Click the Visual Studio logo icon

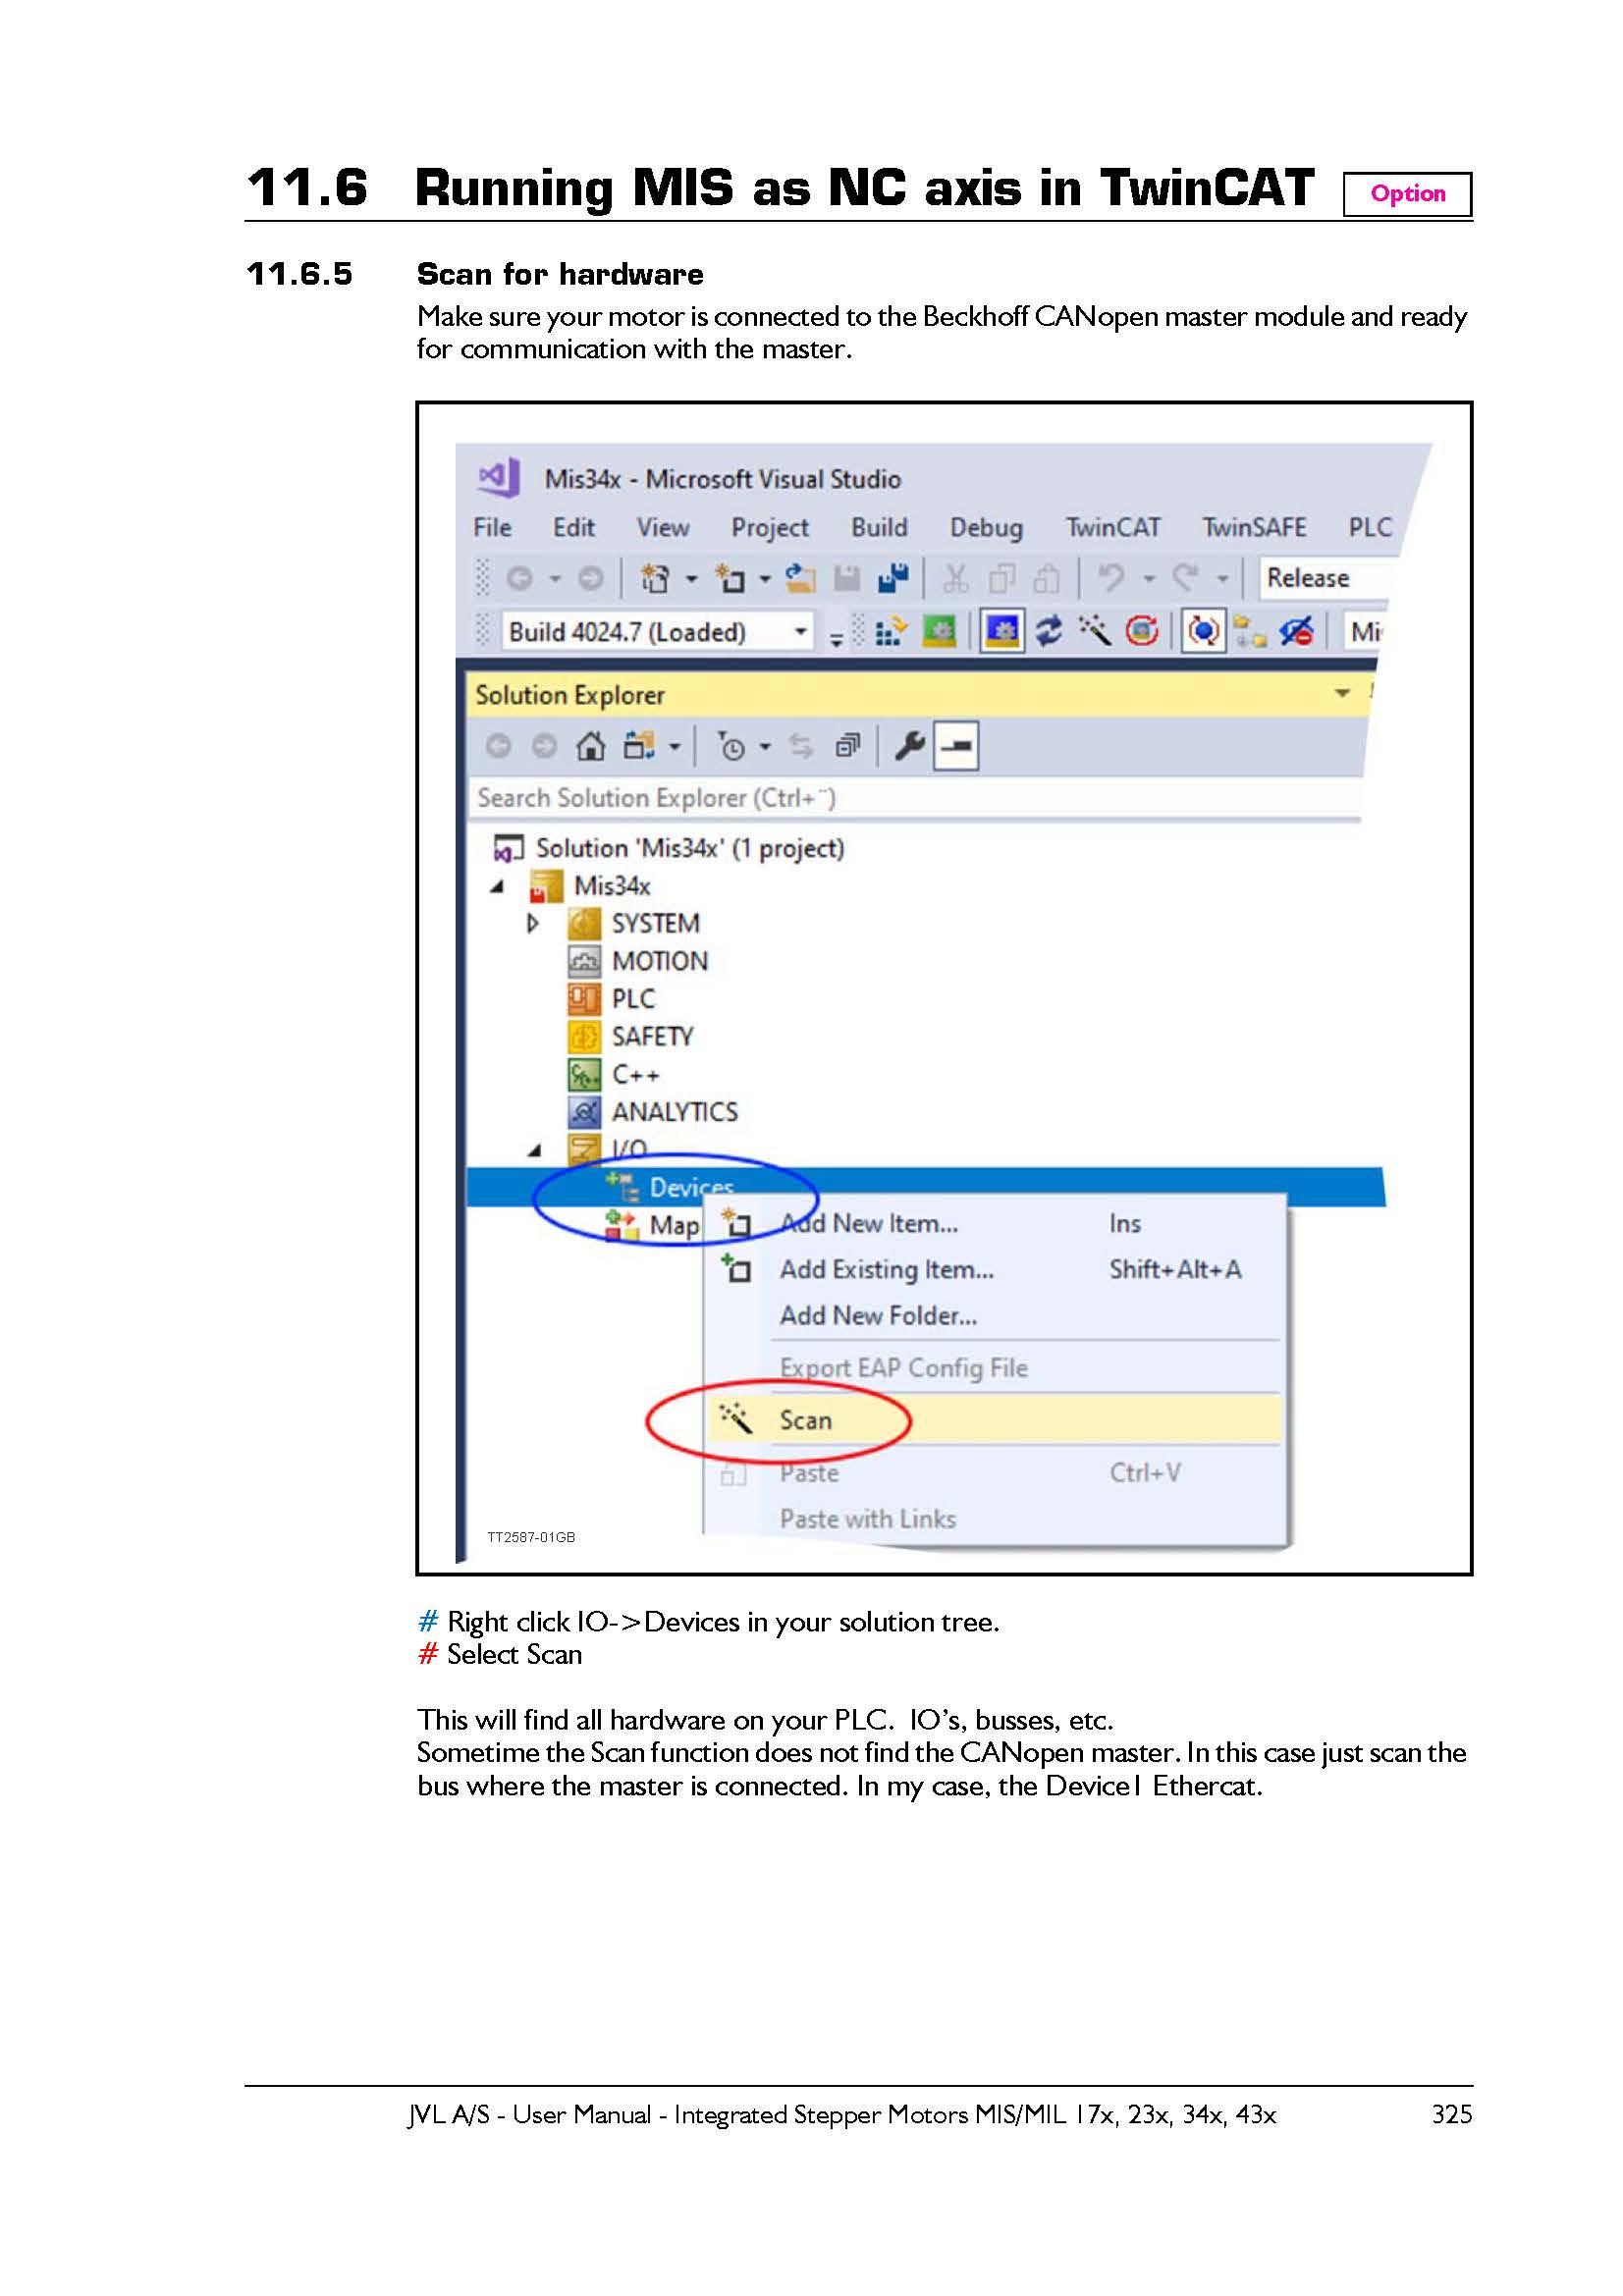(499, 478)
